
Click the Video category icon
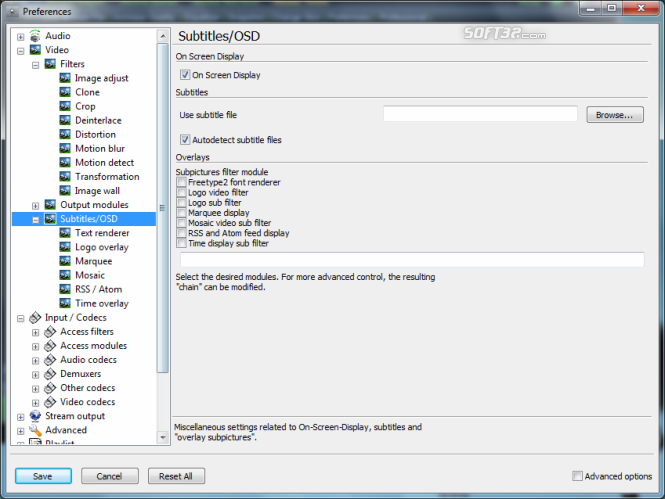pos(35,50)
